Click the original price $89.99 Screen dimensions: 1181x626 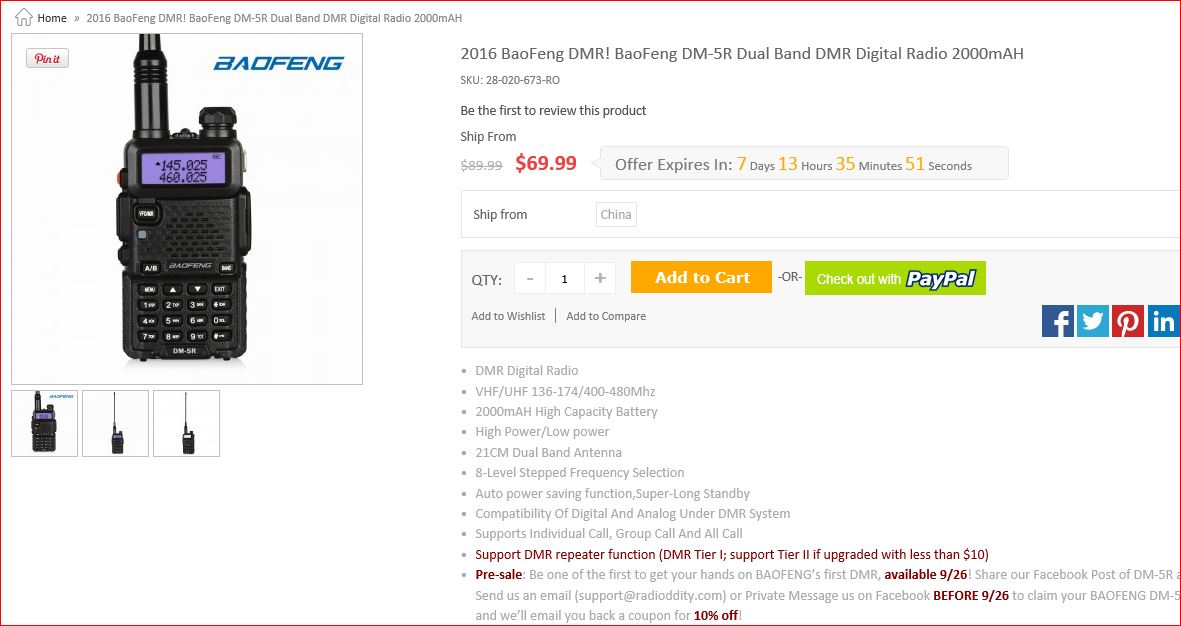coord(481,166)
